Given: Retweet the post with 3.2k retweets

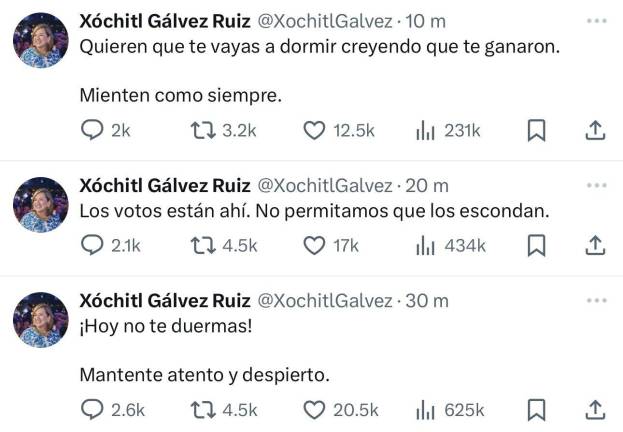Looking at the screenshot, I should click(x=203, y=131).
